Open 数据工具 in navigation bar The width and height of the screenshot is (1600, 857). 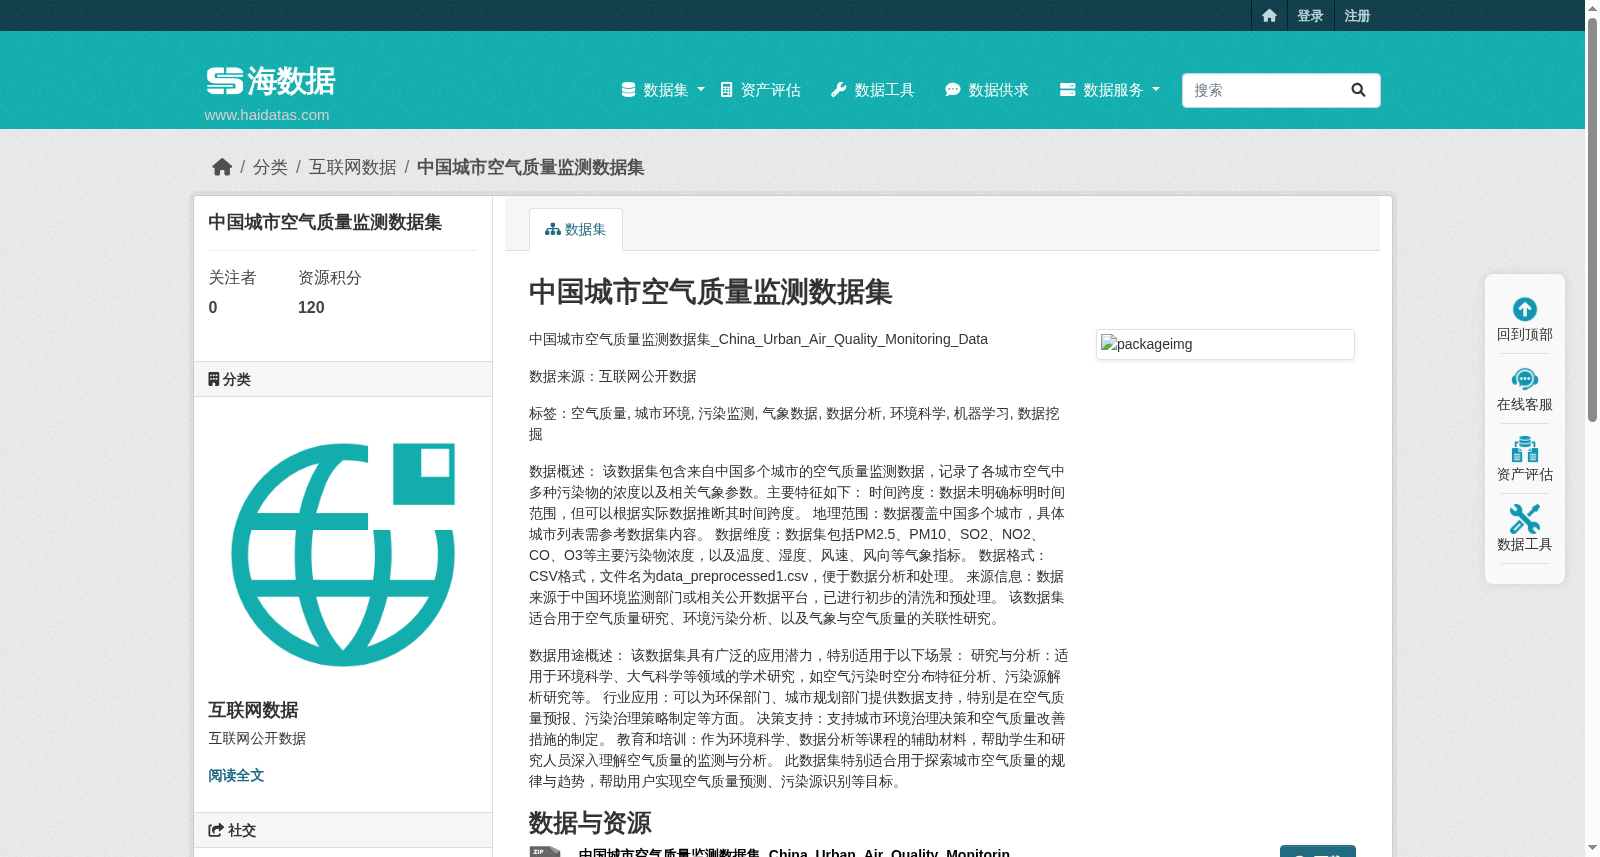point(873,90)
